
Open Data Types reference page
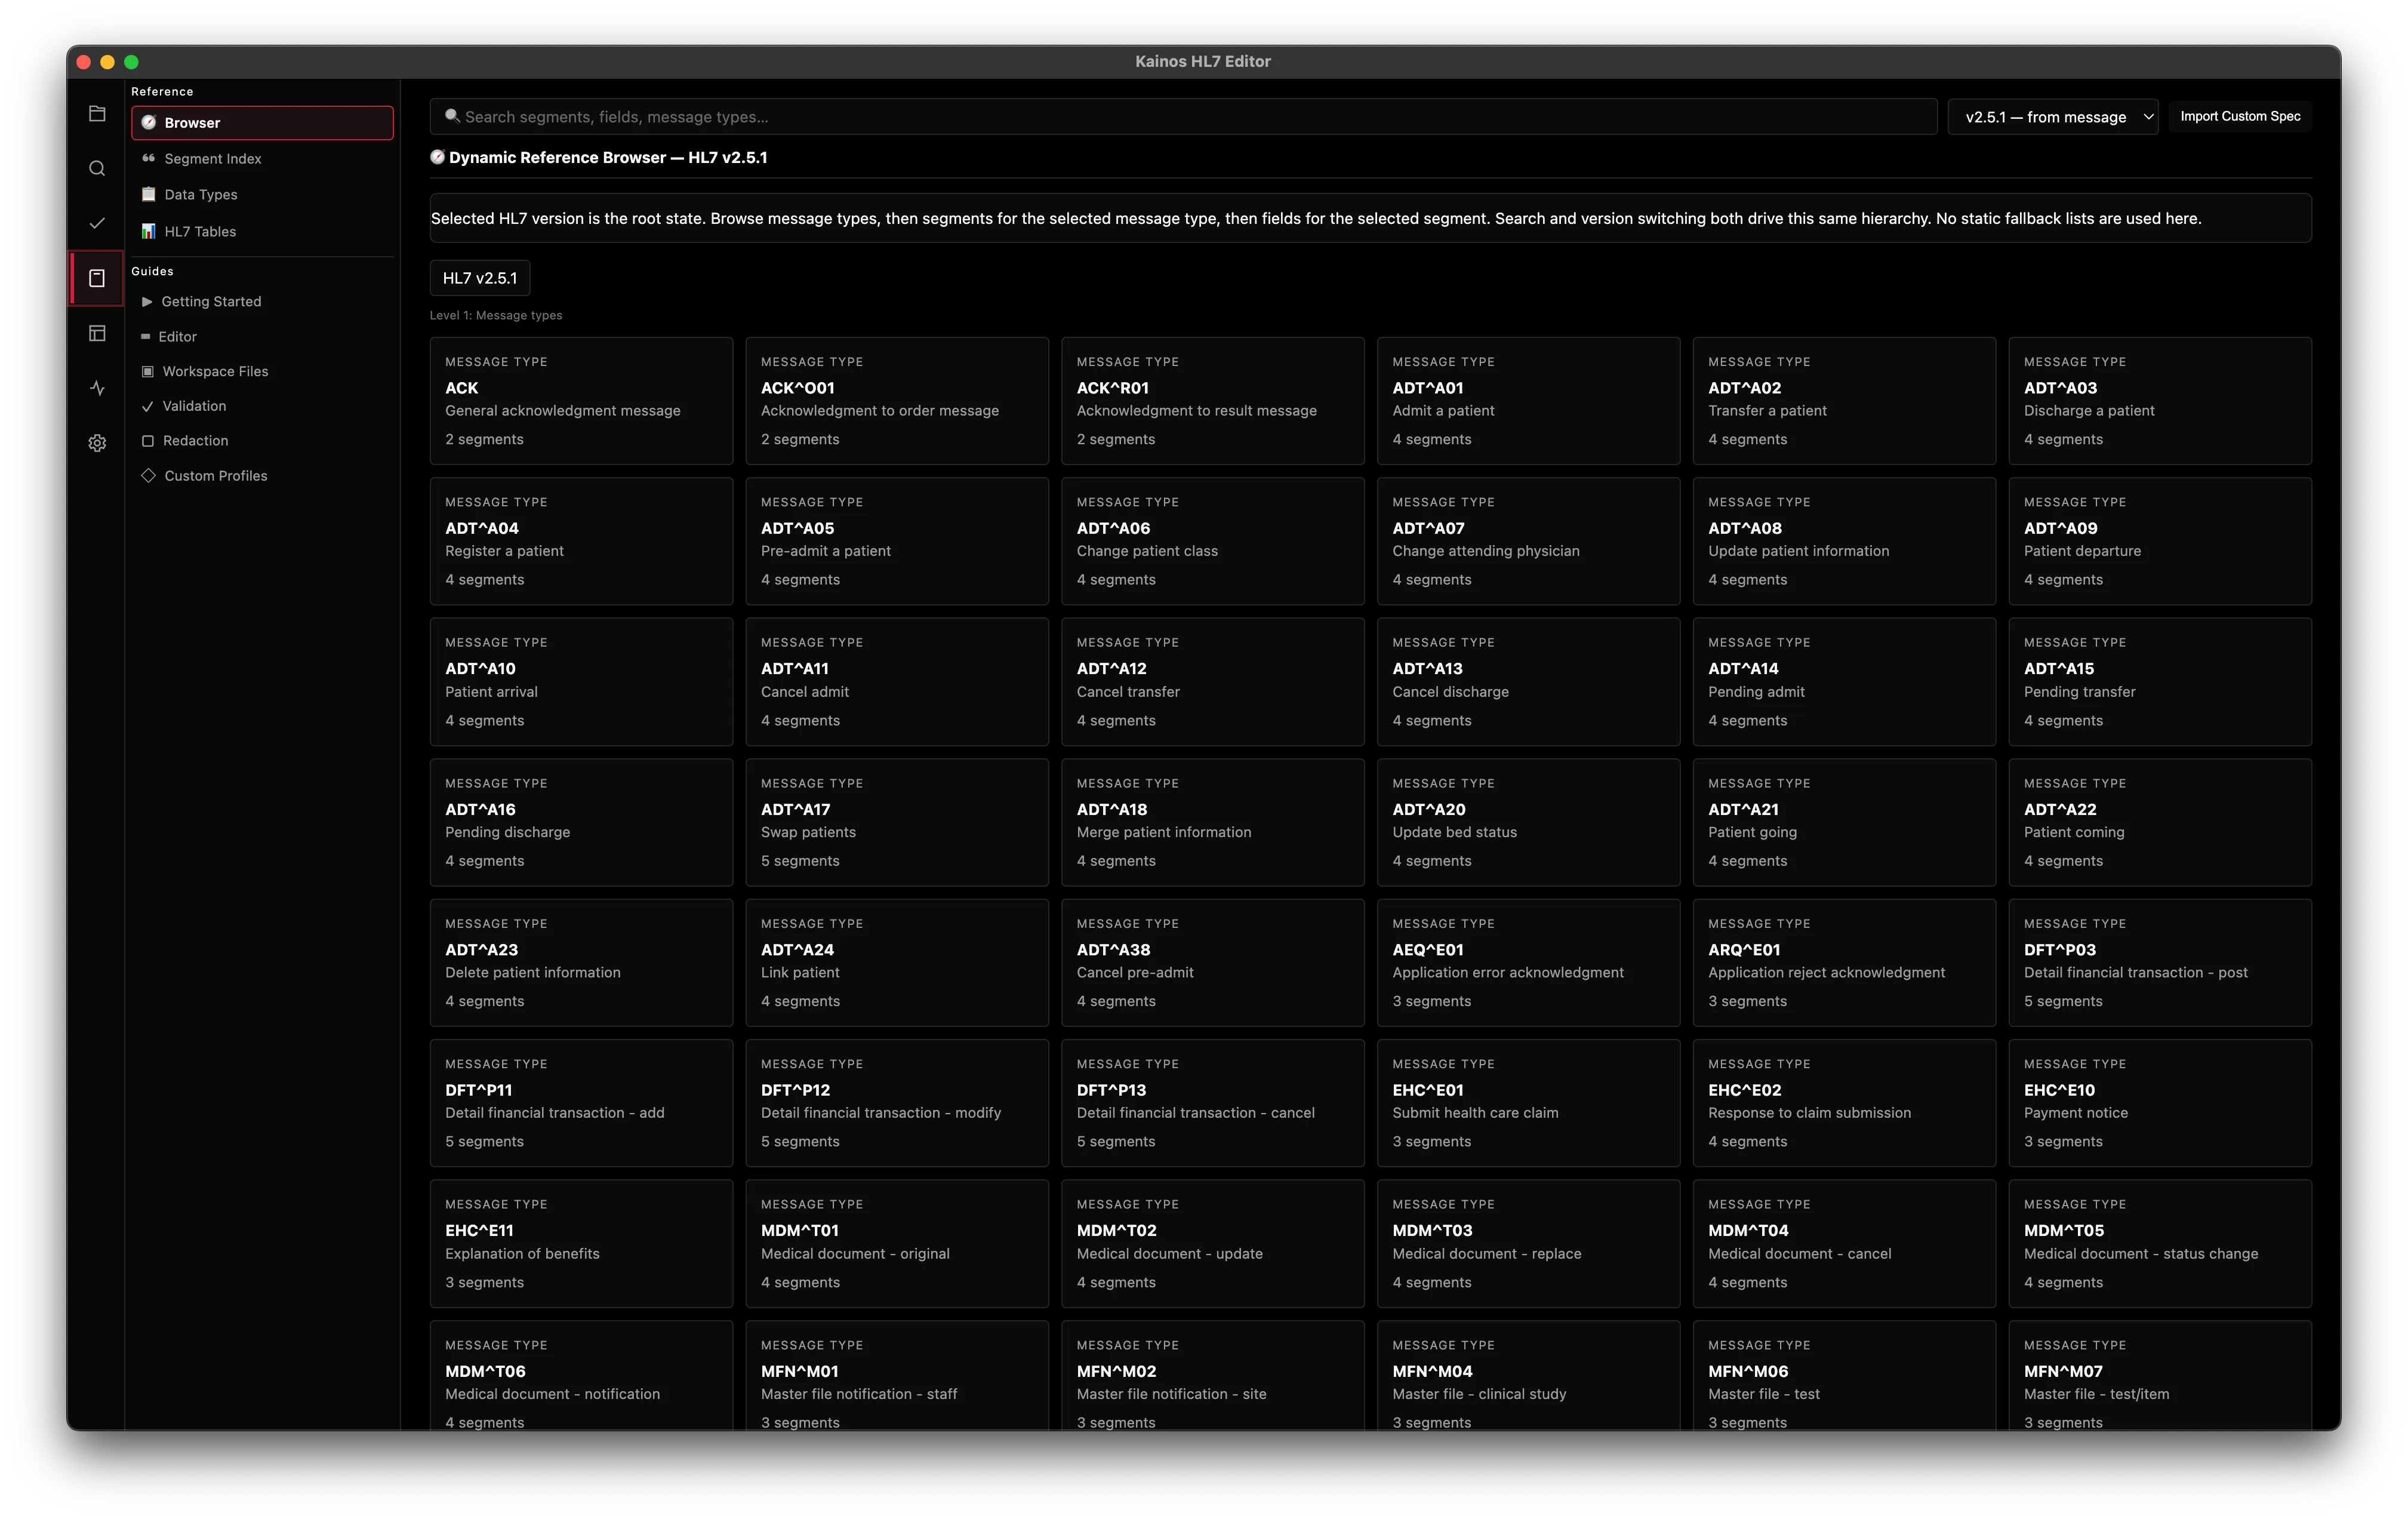[x=262, y=195]
